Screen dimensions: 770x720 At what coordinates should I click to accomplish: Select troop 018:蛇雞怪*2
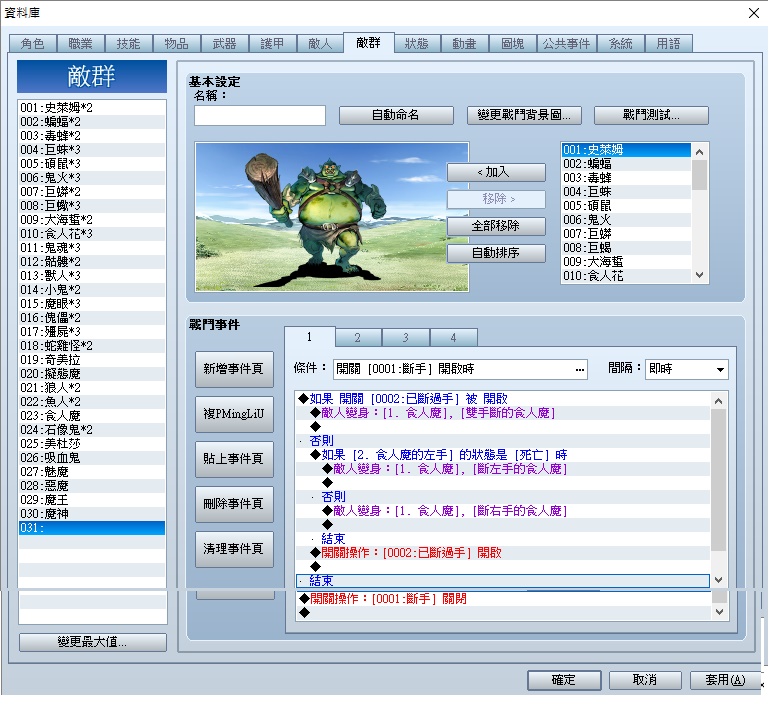click(x=92, y=346)
